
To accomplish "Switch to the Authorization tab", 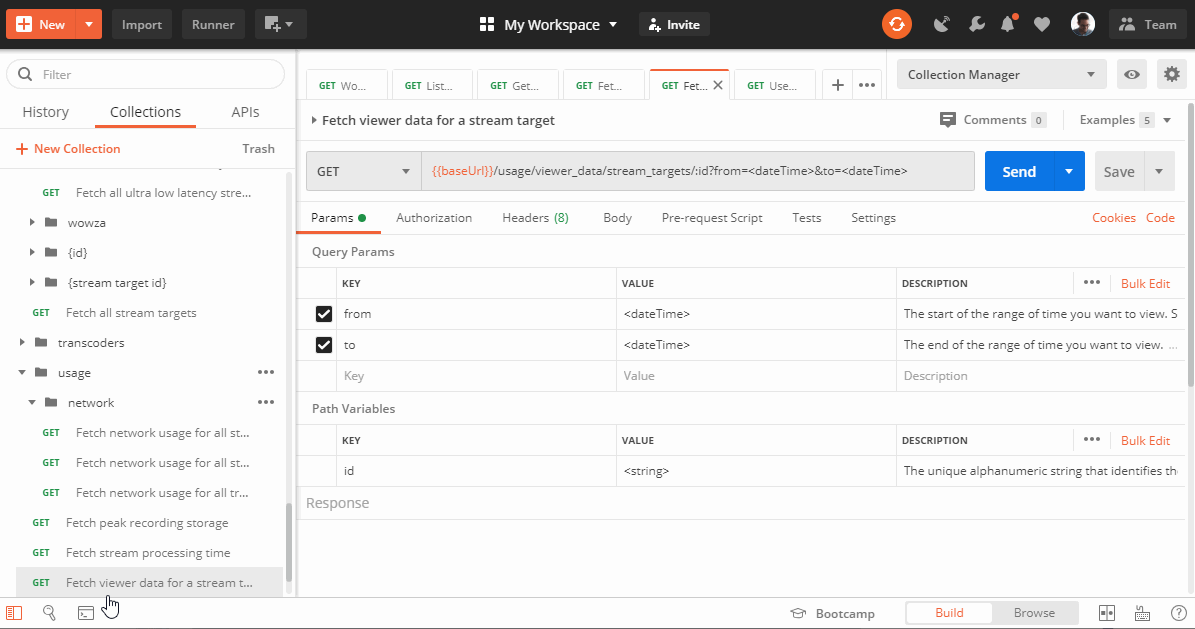I will (x=434, y=217).
